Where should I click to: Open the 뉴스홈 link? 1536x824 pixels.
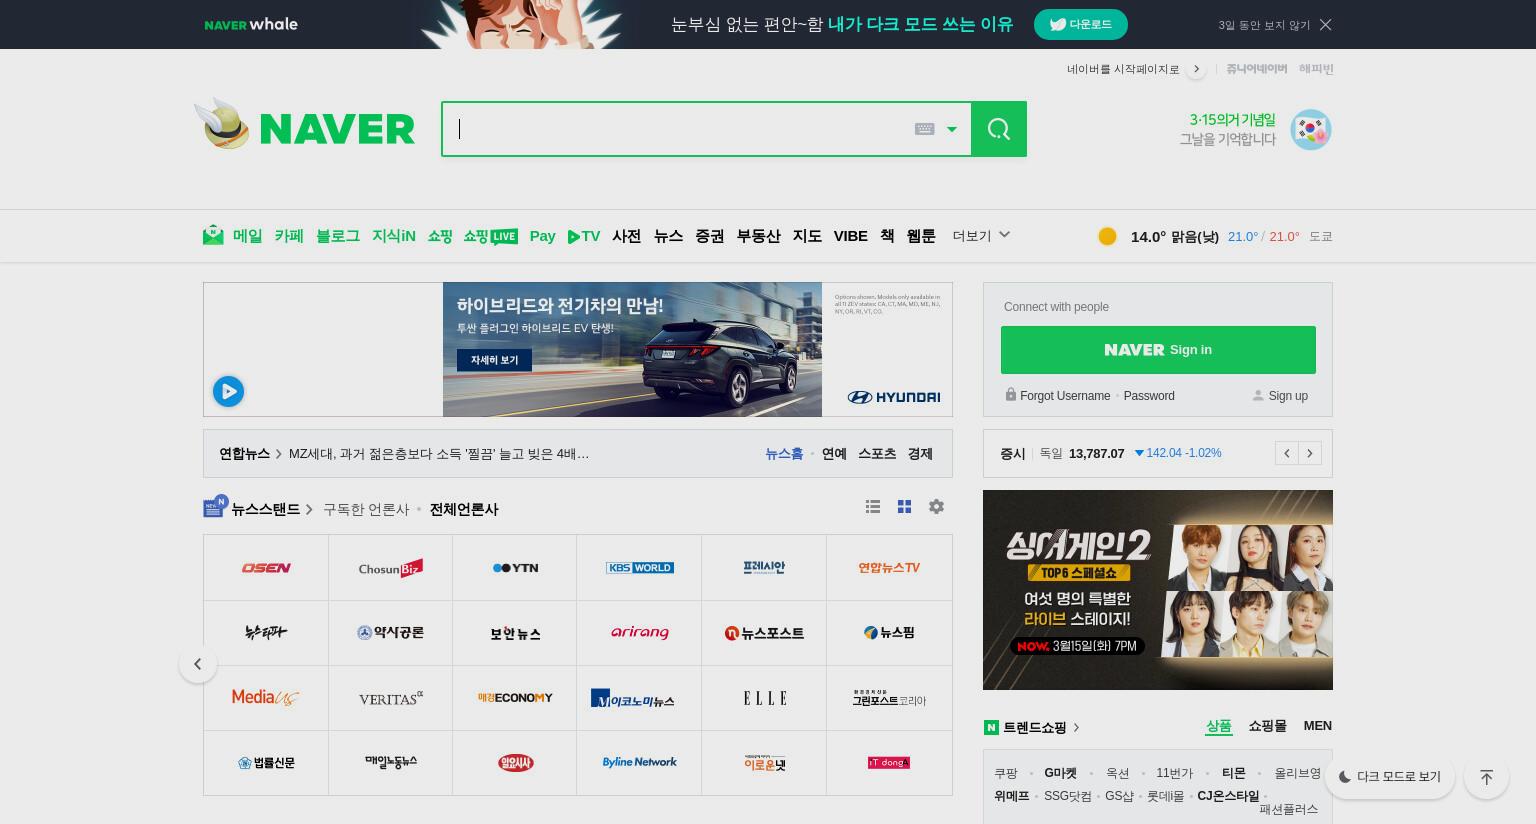point(784,454)
